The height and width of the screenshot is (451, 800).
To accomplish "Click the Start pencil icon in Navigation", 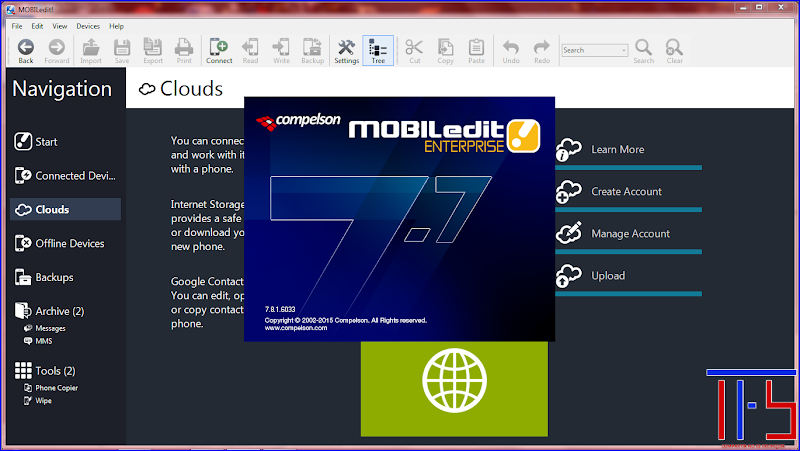I will pyautogui.click(x=23, y=141).
